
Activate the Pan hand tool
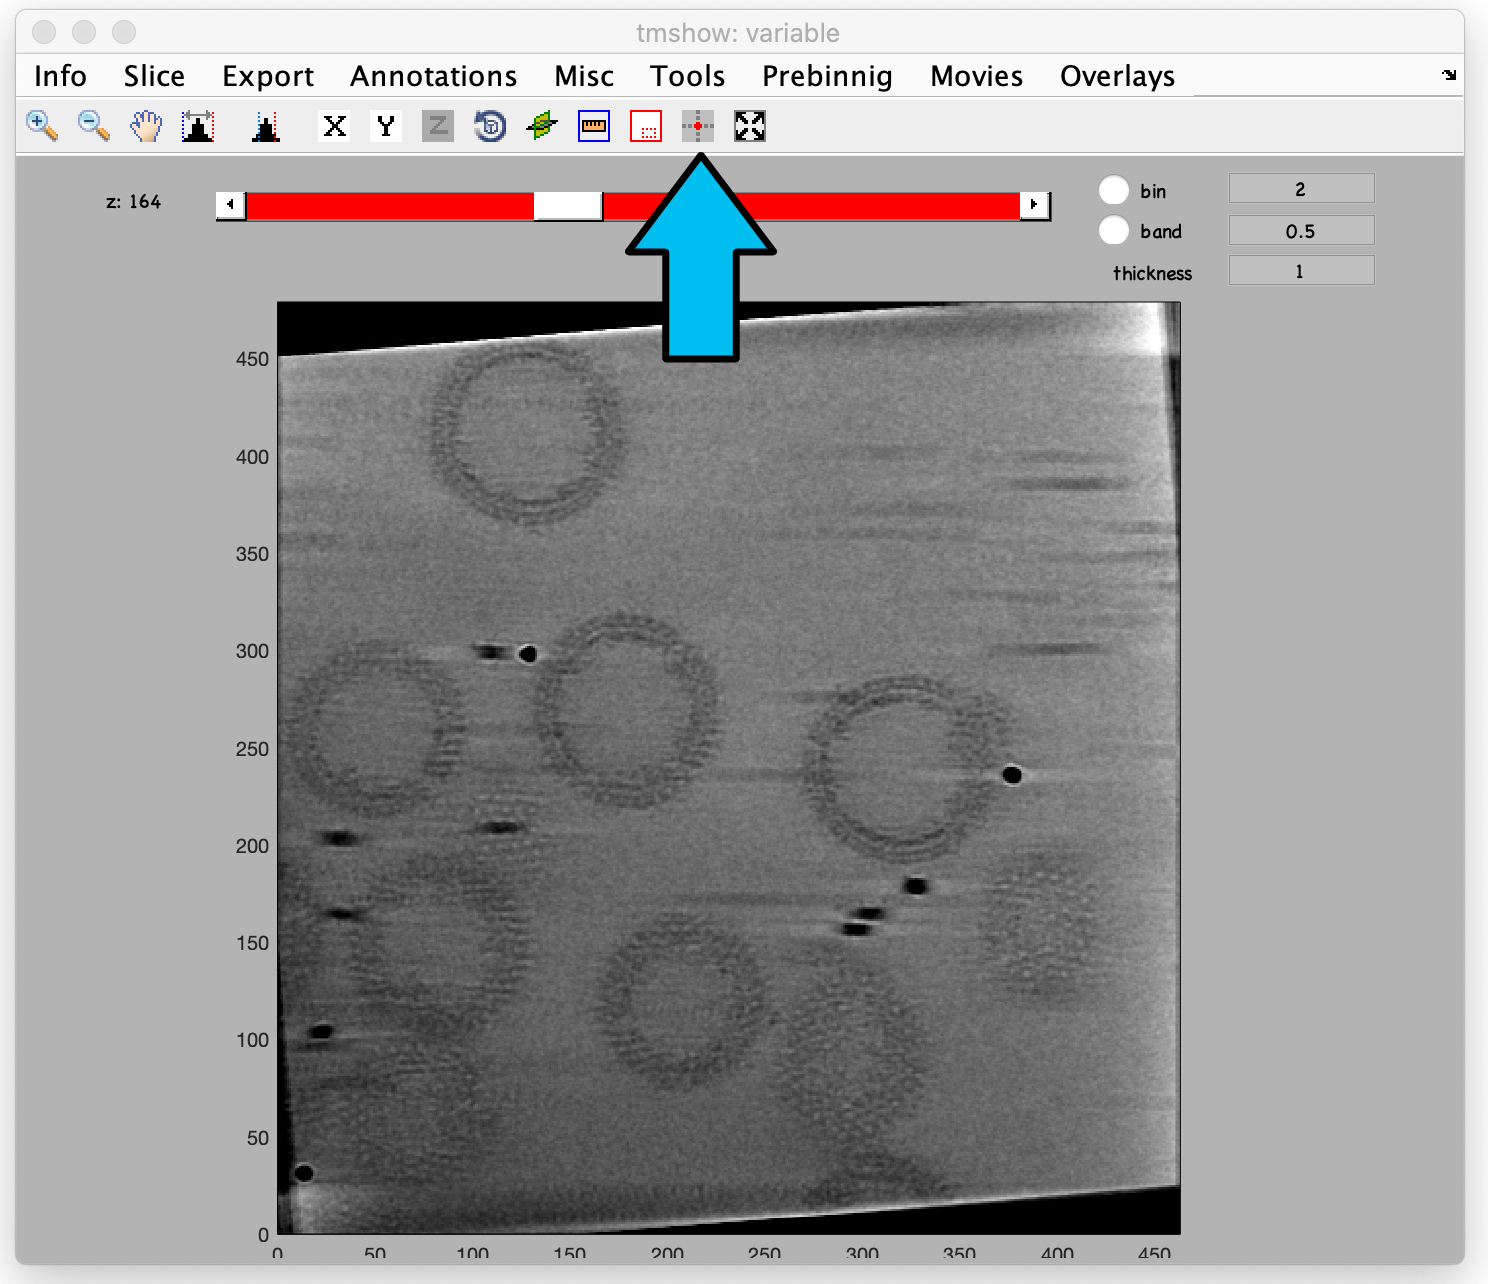click(144, 125)
